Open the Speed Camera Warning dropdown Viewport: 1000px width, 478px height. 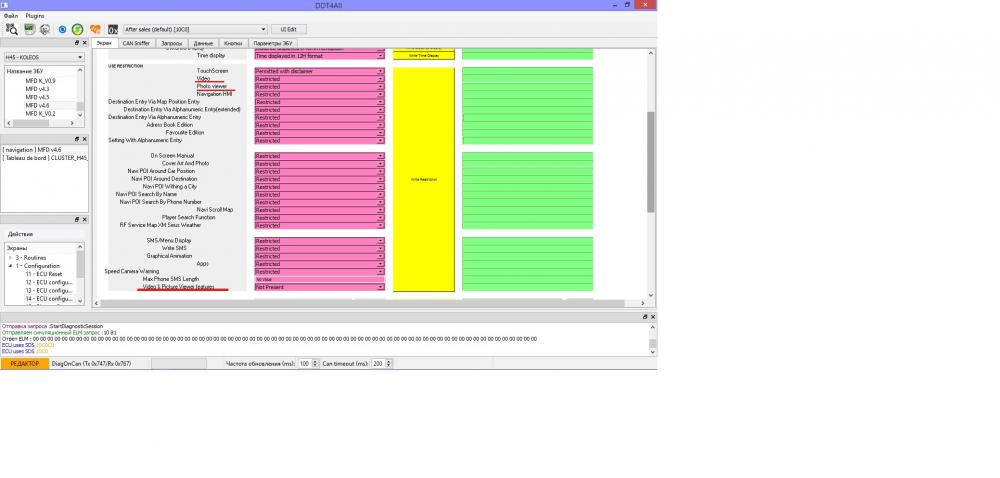coord(320,272)
